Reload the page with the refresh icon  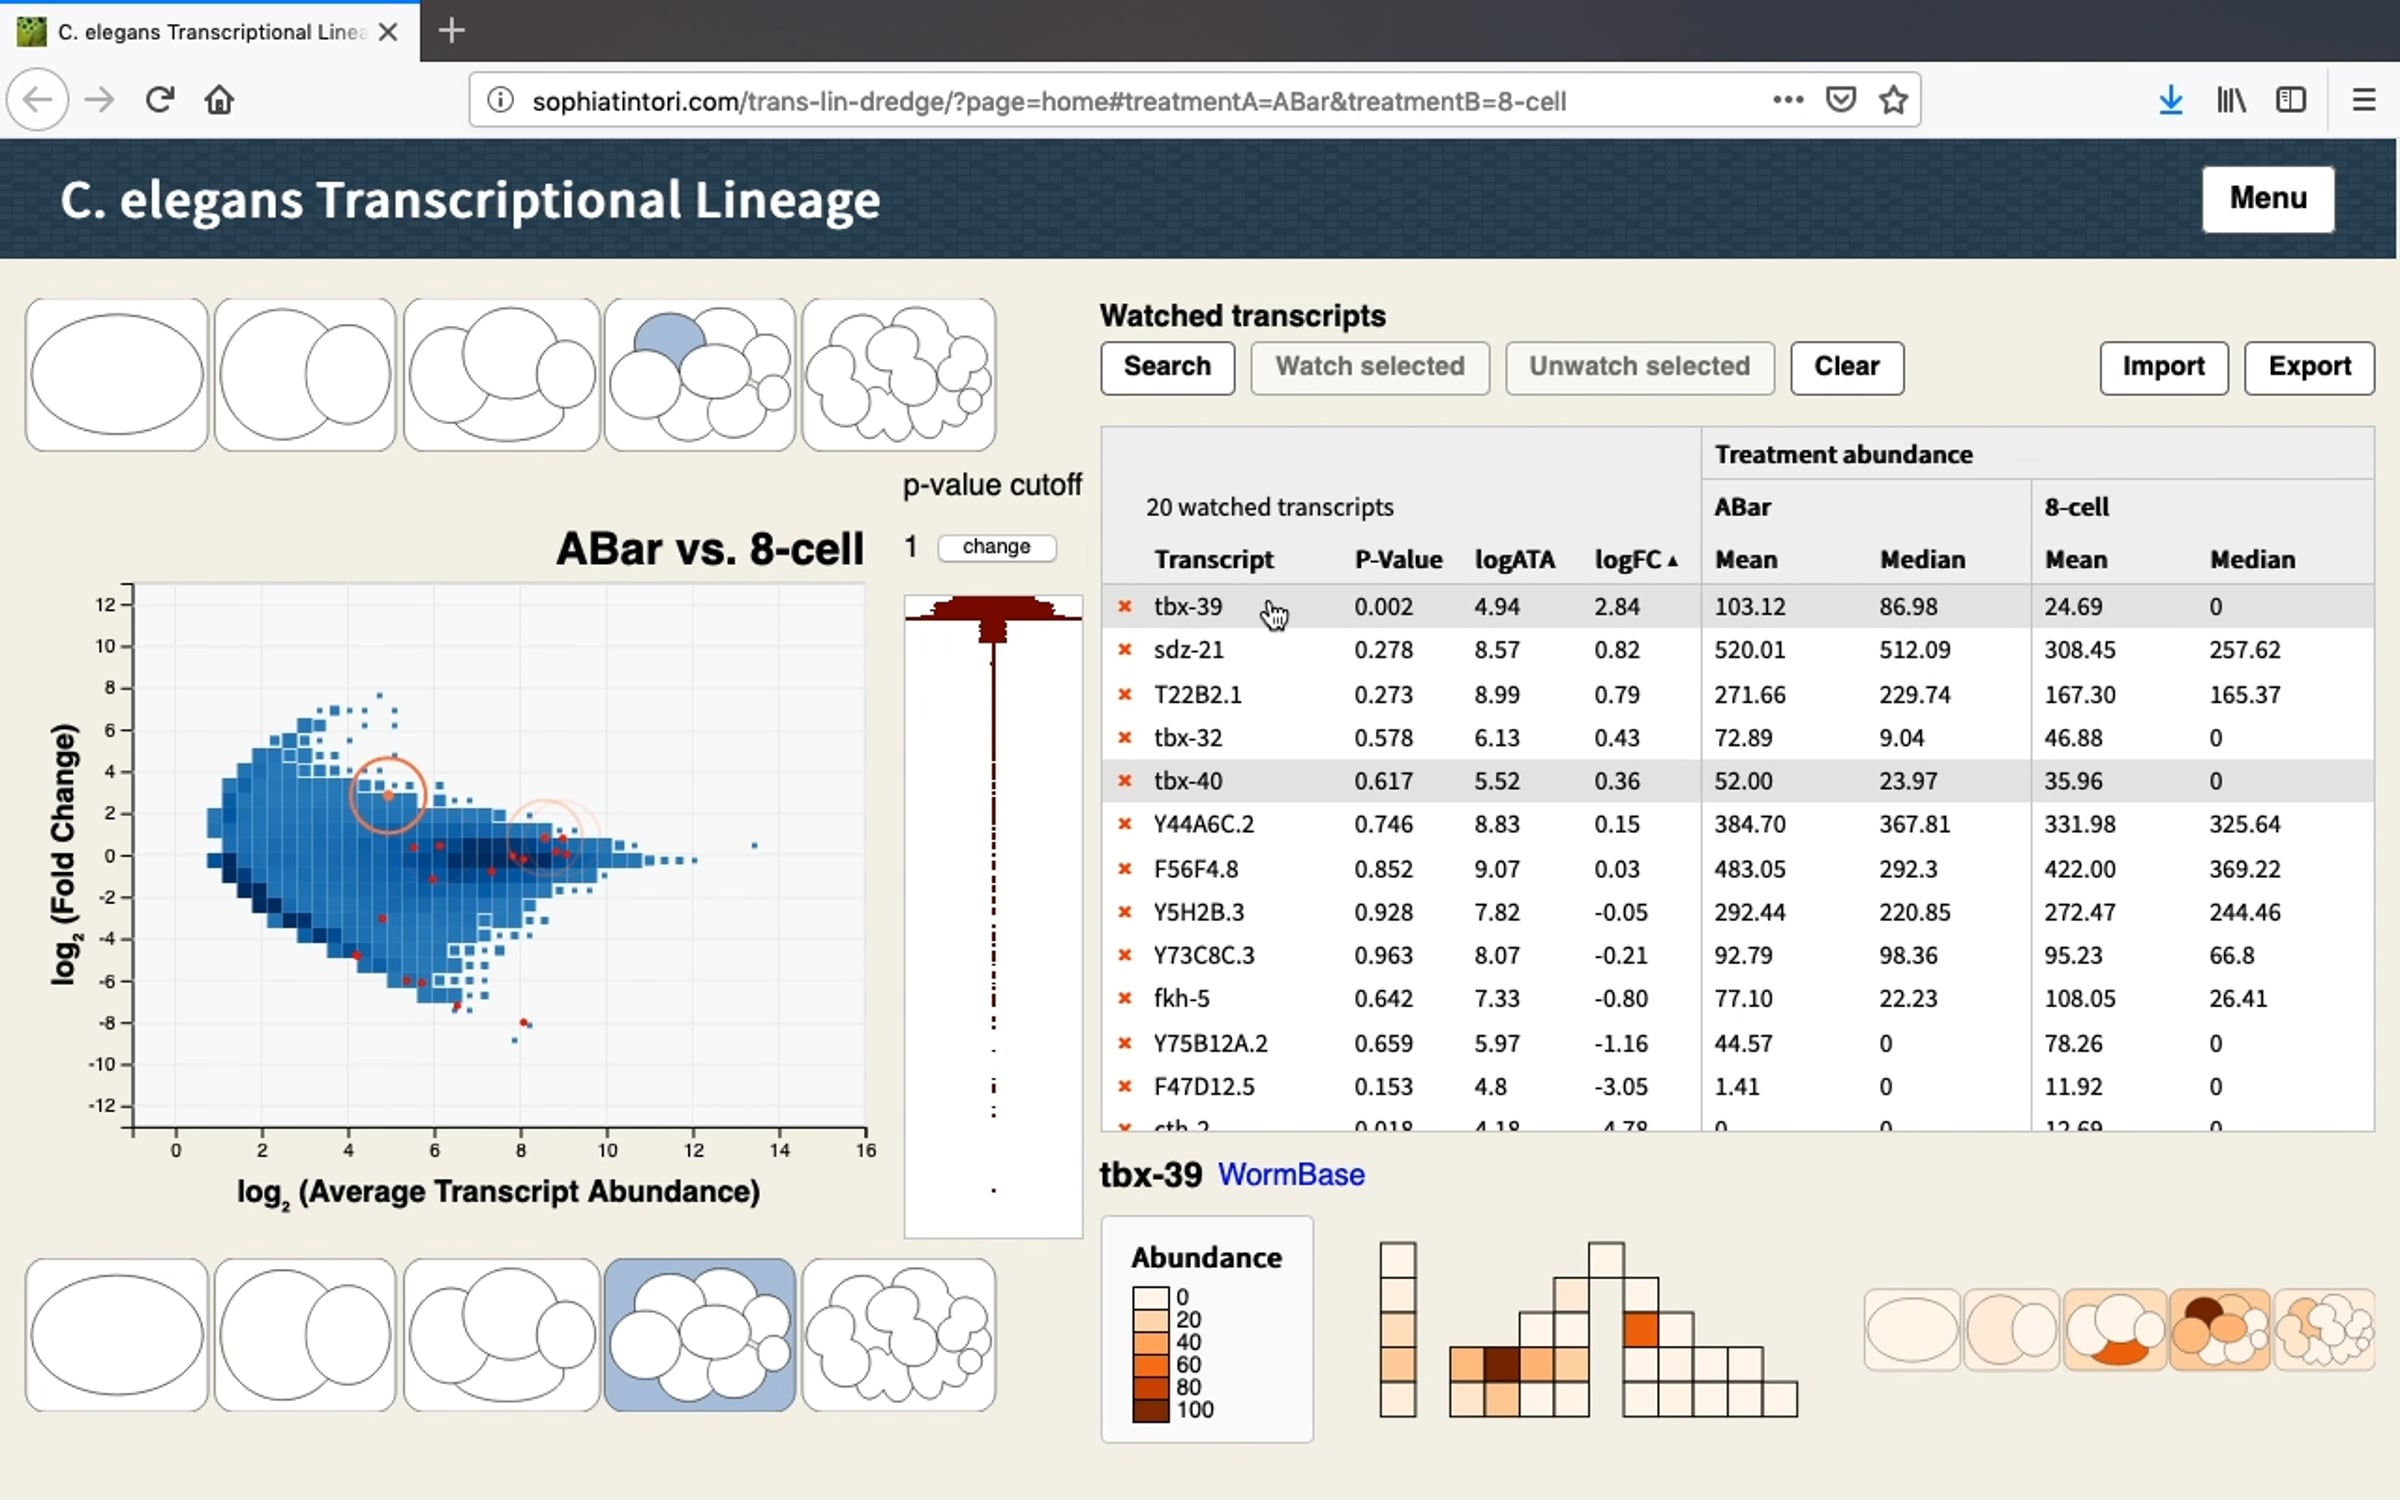point(160,100)
